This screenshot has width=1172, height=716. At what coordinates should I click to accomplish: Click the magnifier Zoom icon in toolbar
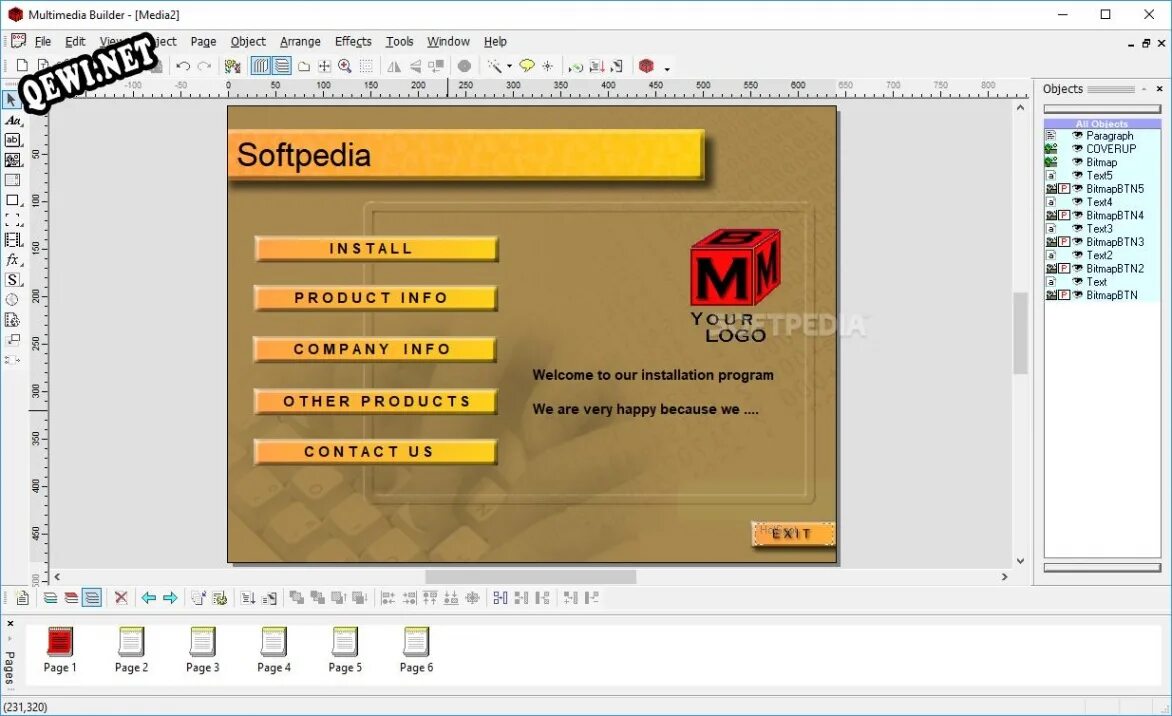pos(345,67)
